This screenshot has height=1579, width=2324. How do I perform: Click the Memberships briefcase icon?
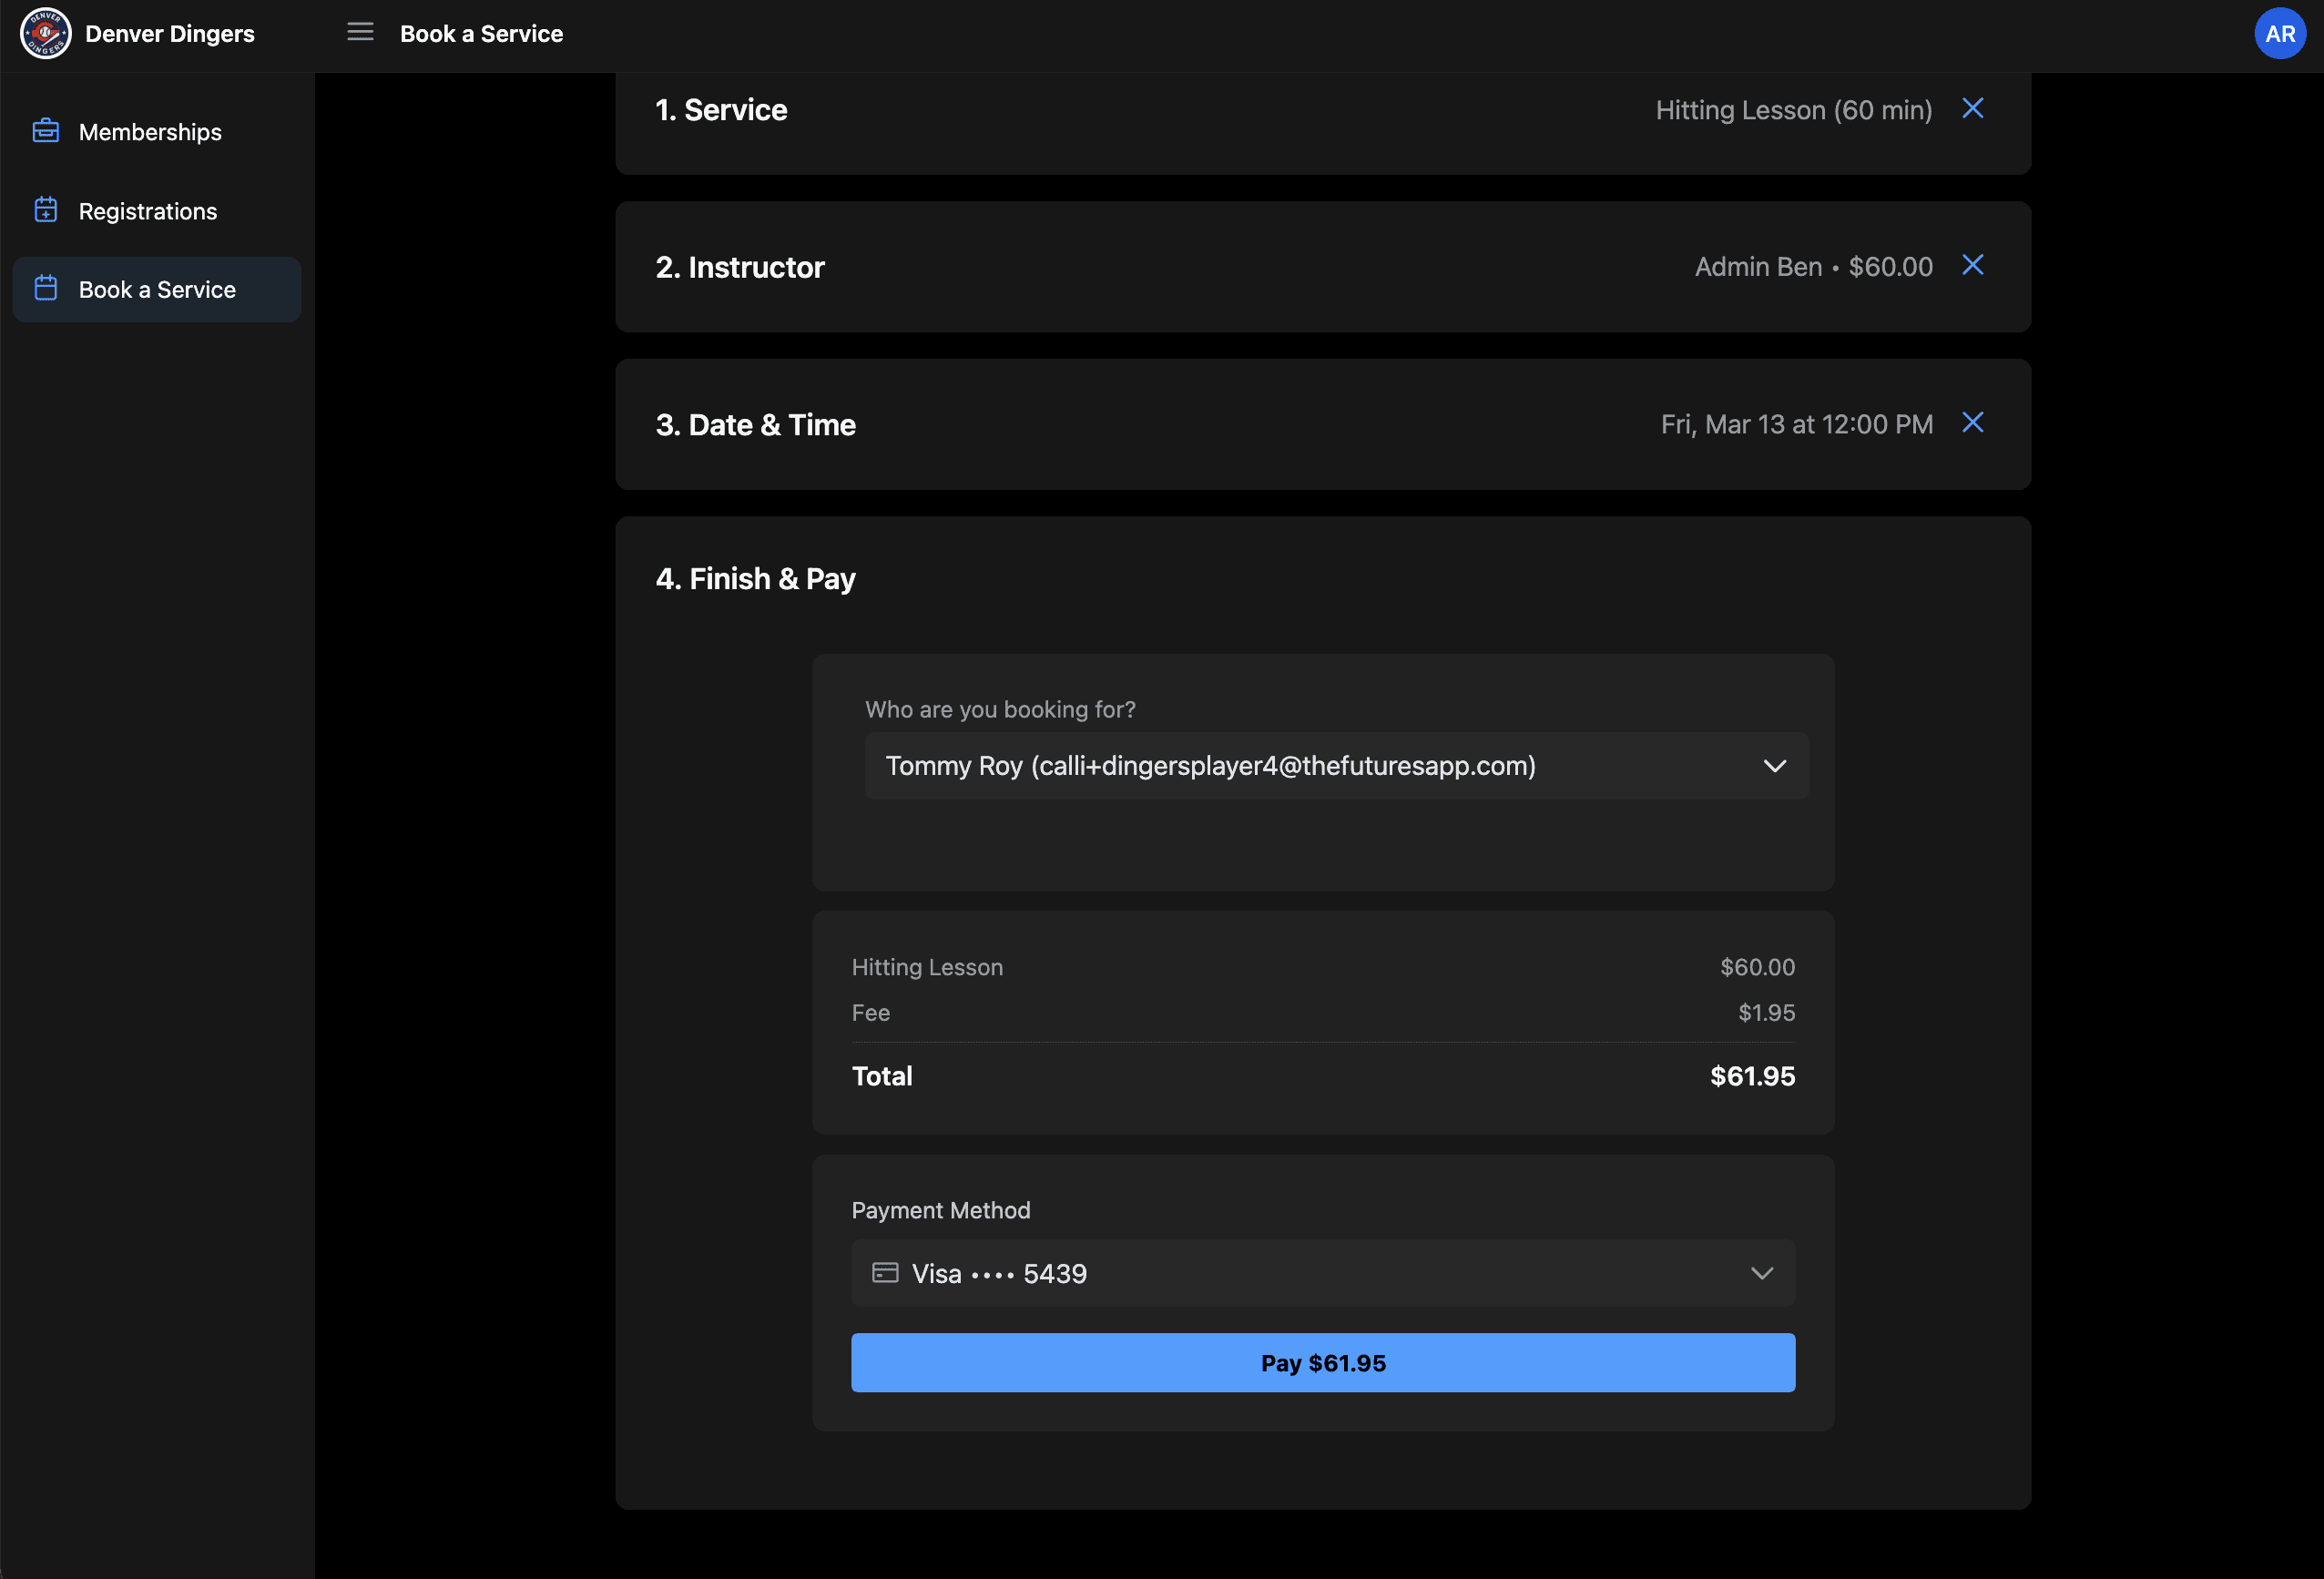pos(46,131)
